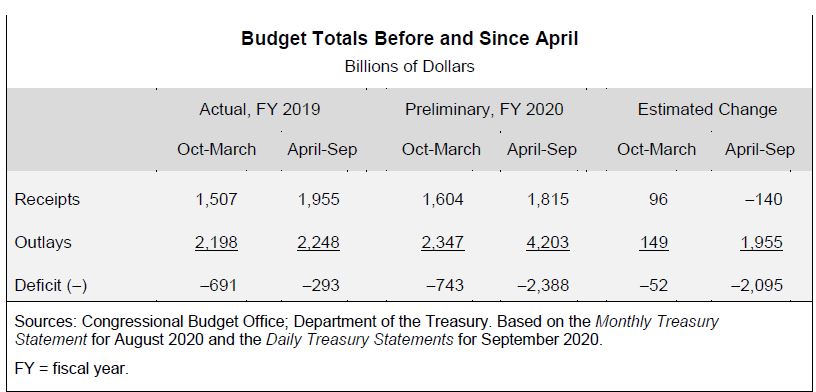Viewport: 816px width, 392px height.
Task: Click the 1,815 receipts value
Action: coord(548,199)
